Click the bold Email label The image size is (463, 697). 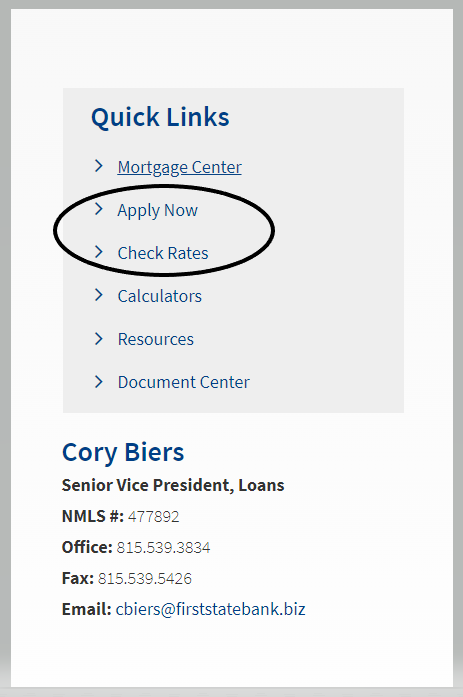point(87,609)
